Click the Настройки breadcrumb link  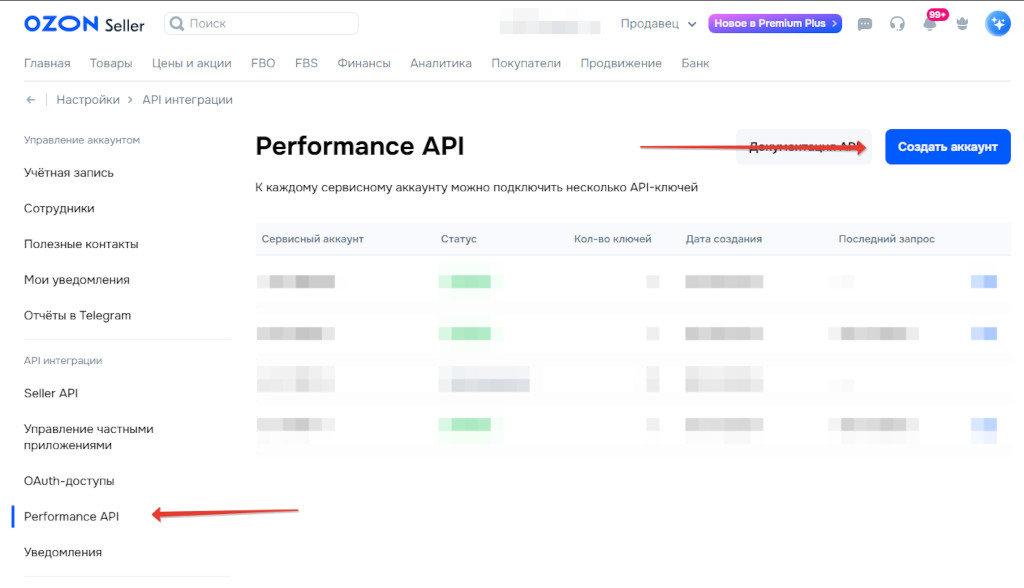point(88,100)
